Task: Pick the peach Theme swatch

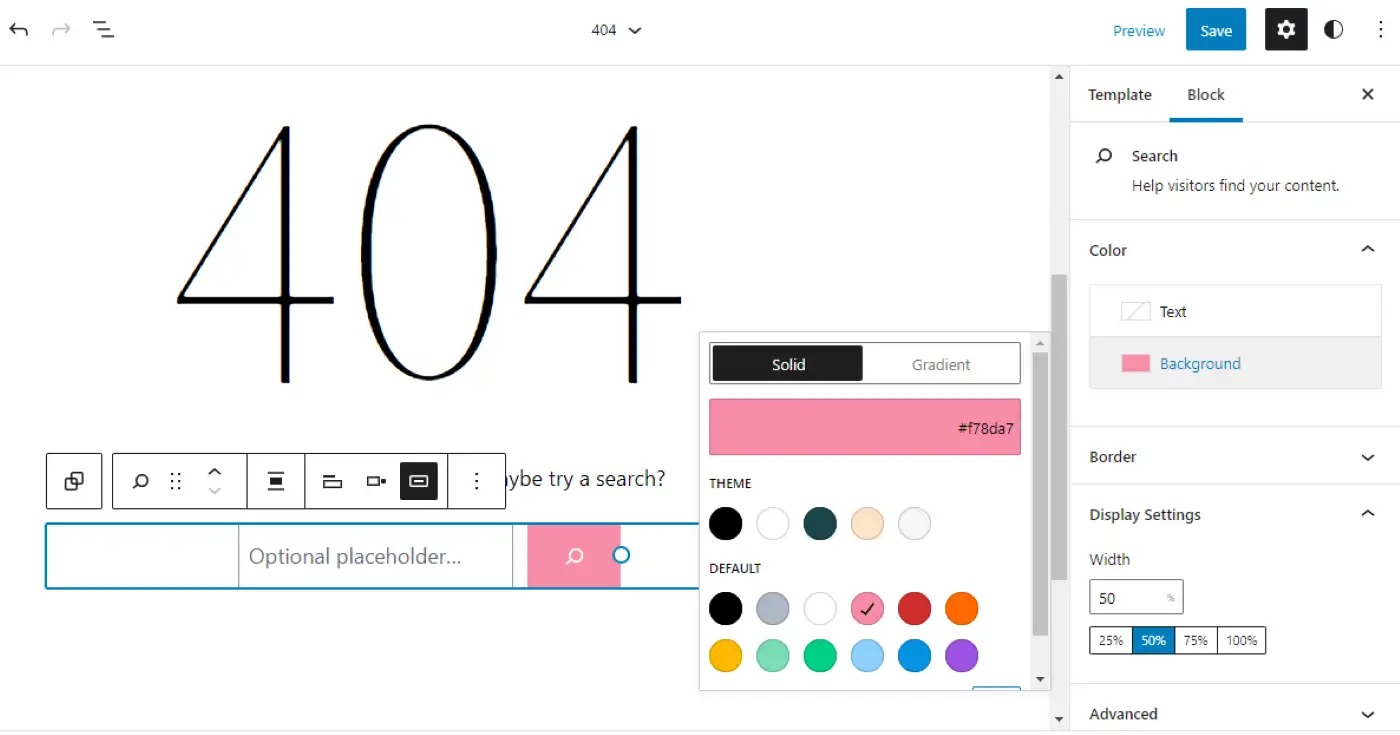Action: 867,523
